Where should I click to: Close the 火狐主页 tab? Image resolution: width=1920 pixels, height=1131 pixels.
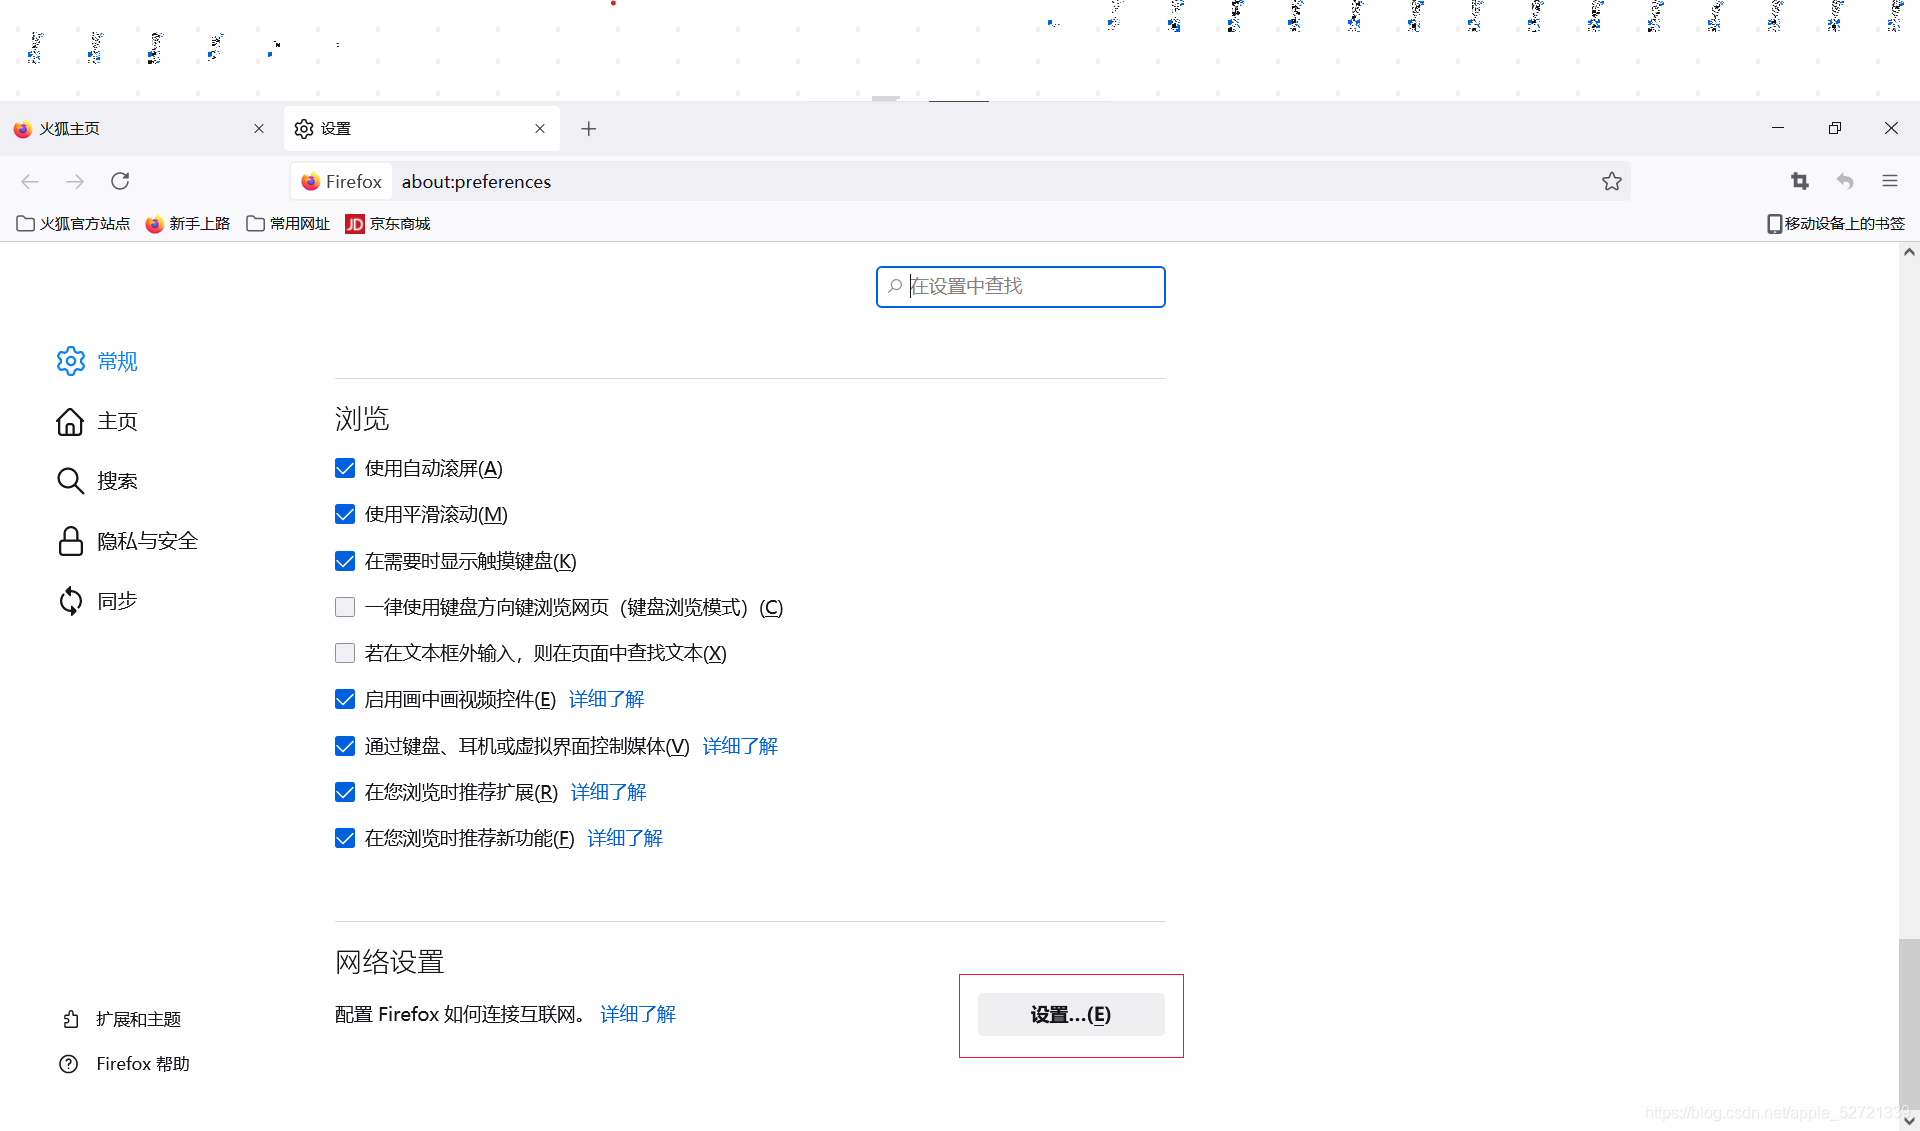[x=259, y=129]
